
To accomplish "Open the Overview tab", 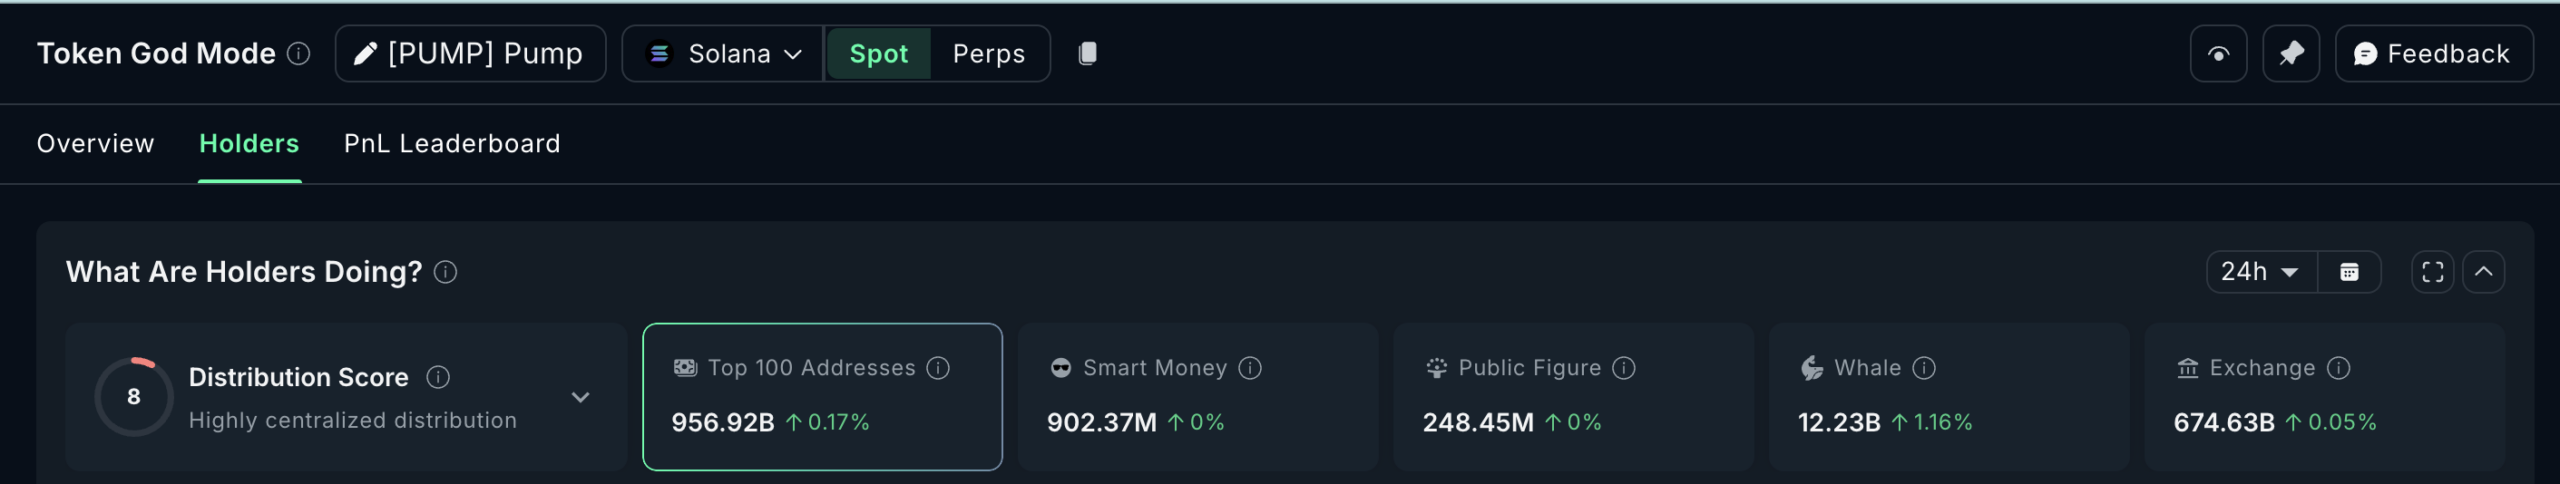I will [x=96, y=144].
